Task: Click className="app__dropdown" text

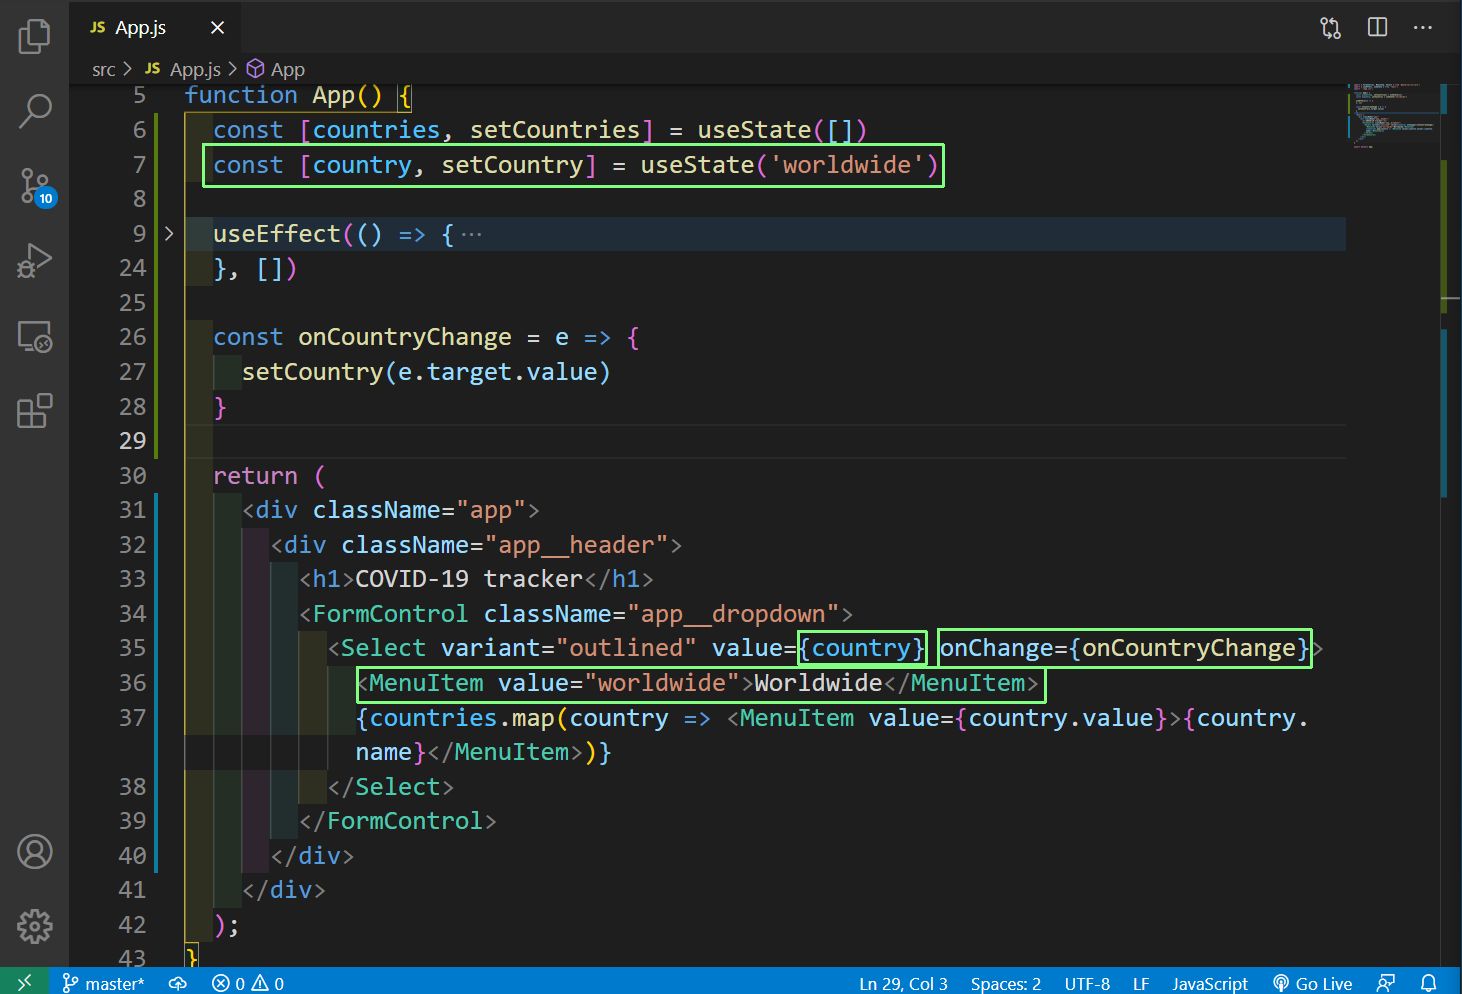Action: click(662, 614)
